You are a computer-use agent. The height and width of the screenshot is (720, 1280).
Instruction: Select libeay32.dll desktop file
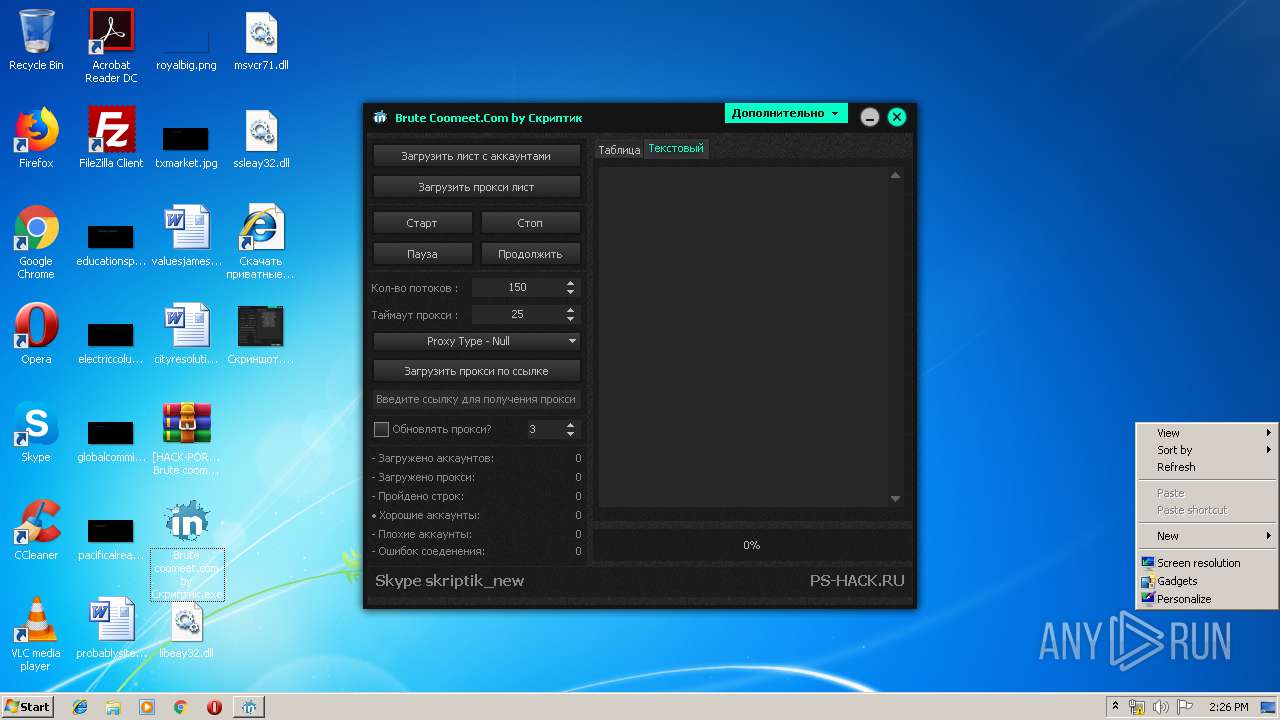pos(187,628)
